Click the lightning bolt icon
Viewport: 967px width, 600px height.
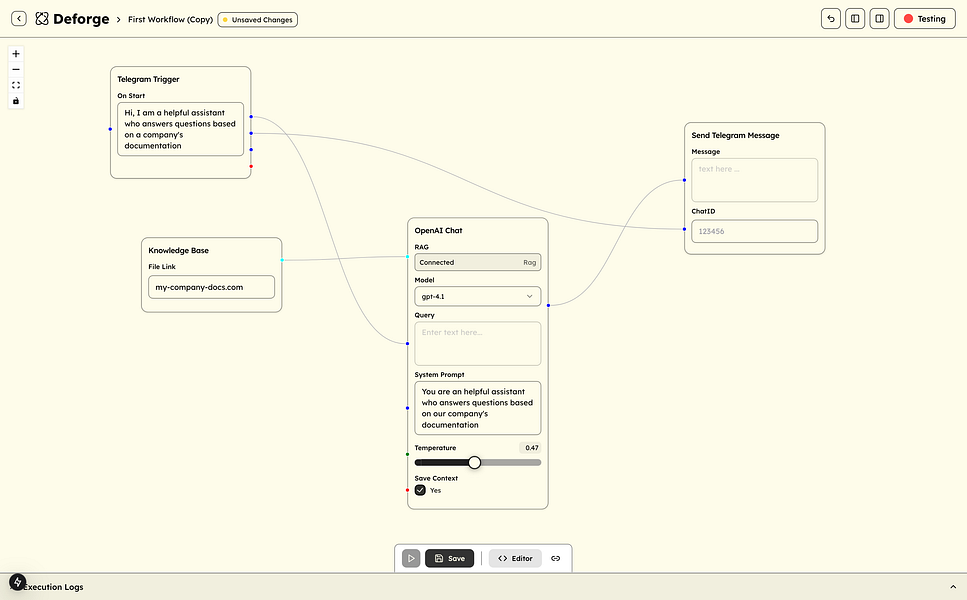[x=17, y=582]
